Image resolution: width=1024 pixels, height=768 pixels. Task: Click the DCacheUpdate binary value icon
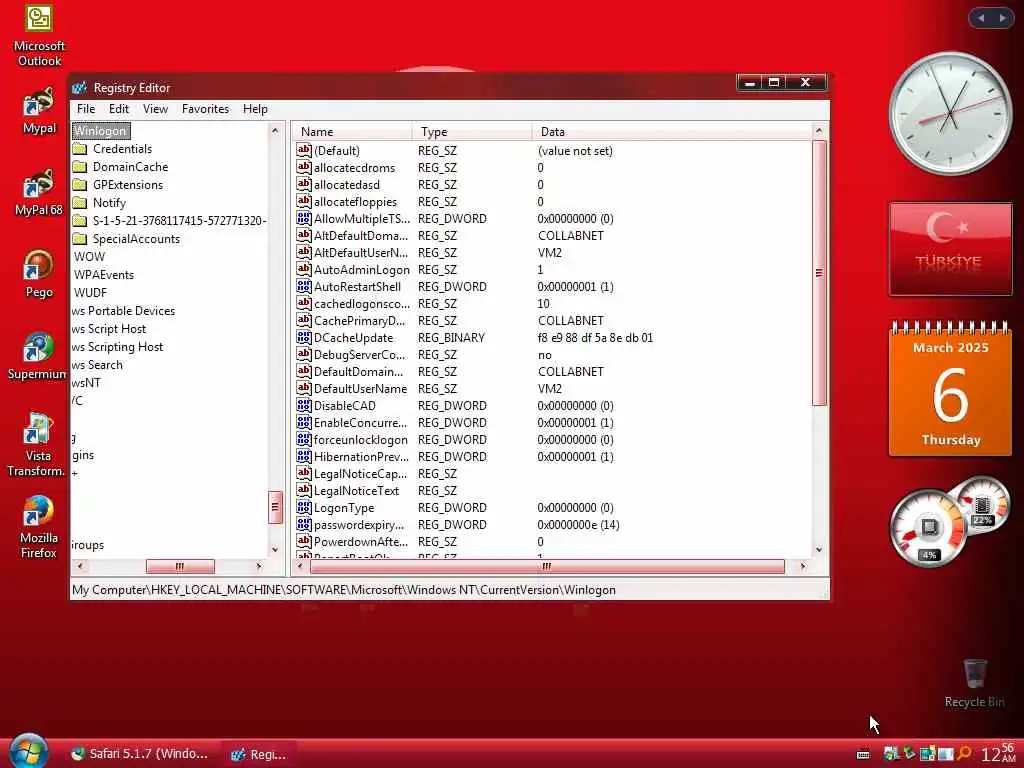(x=304, y=337)
